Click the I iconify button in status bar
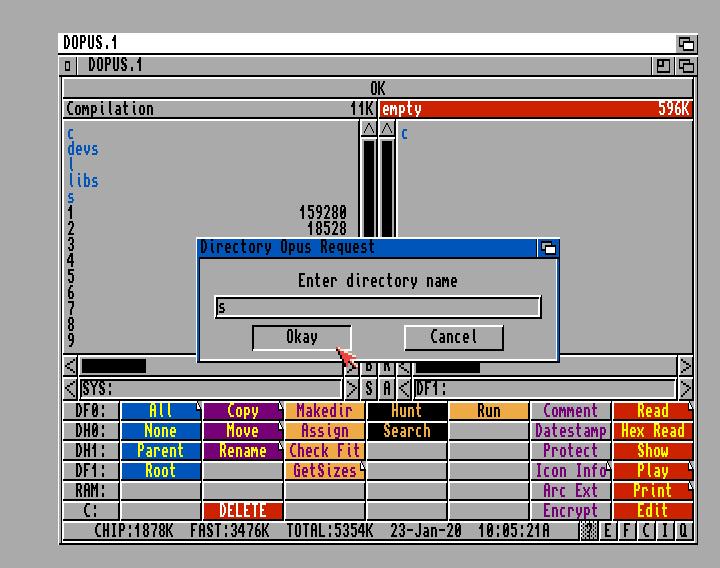This screenshot has width=720, height=568. point(665,531)
